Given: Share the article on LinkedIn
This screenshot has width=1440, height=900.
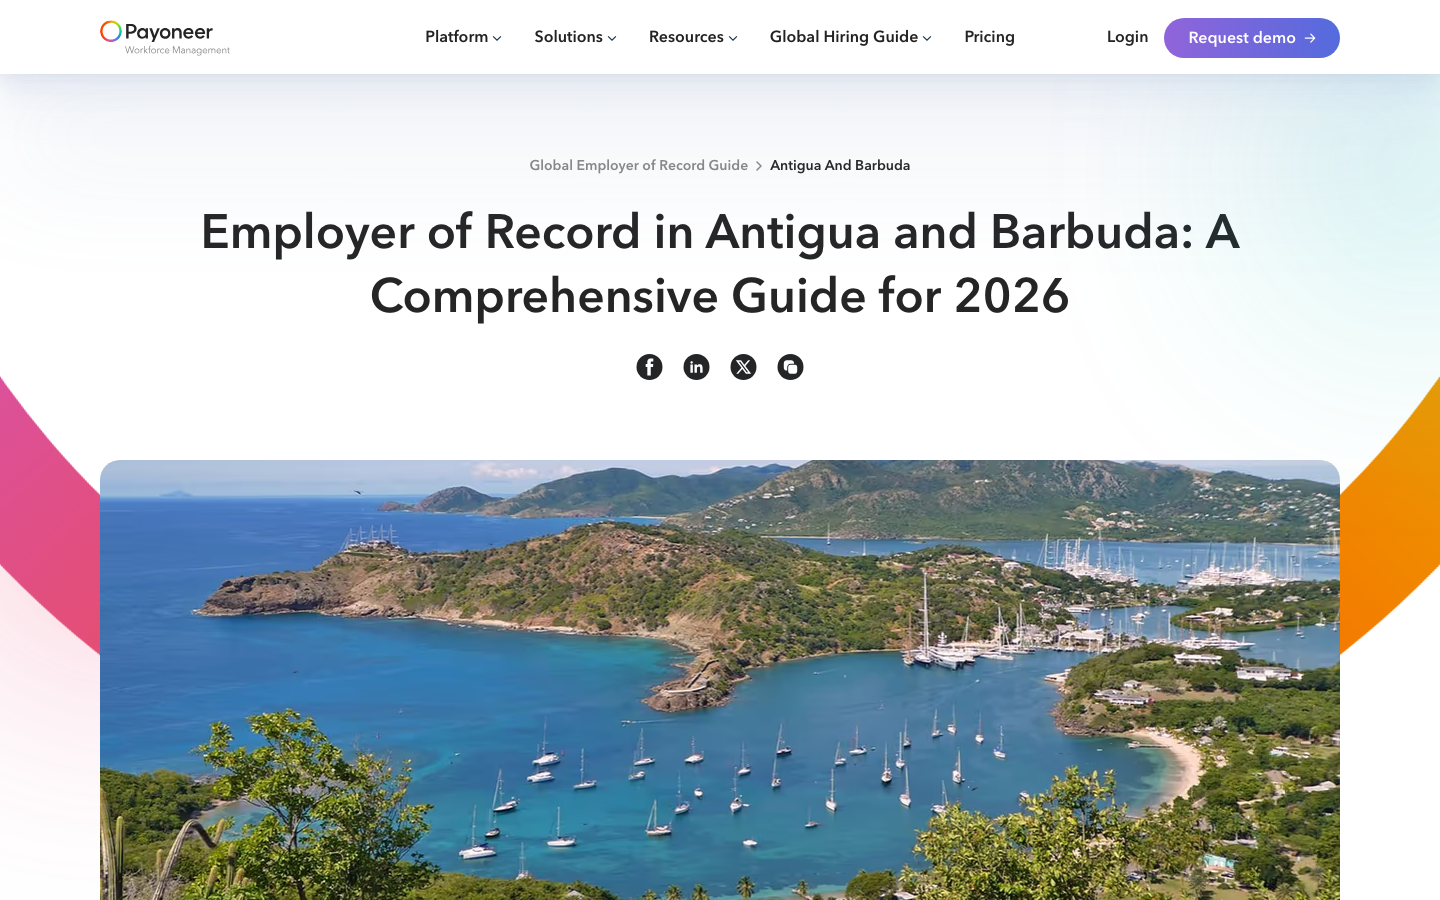Looking at the screenshot, I should [x=696, y=367].
